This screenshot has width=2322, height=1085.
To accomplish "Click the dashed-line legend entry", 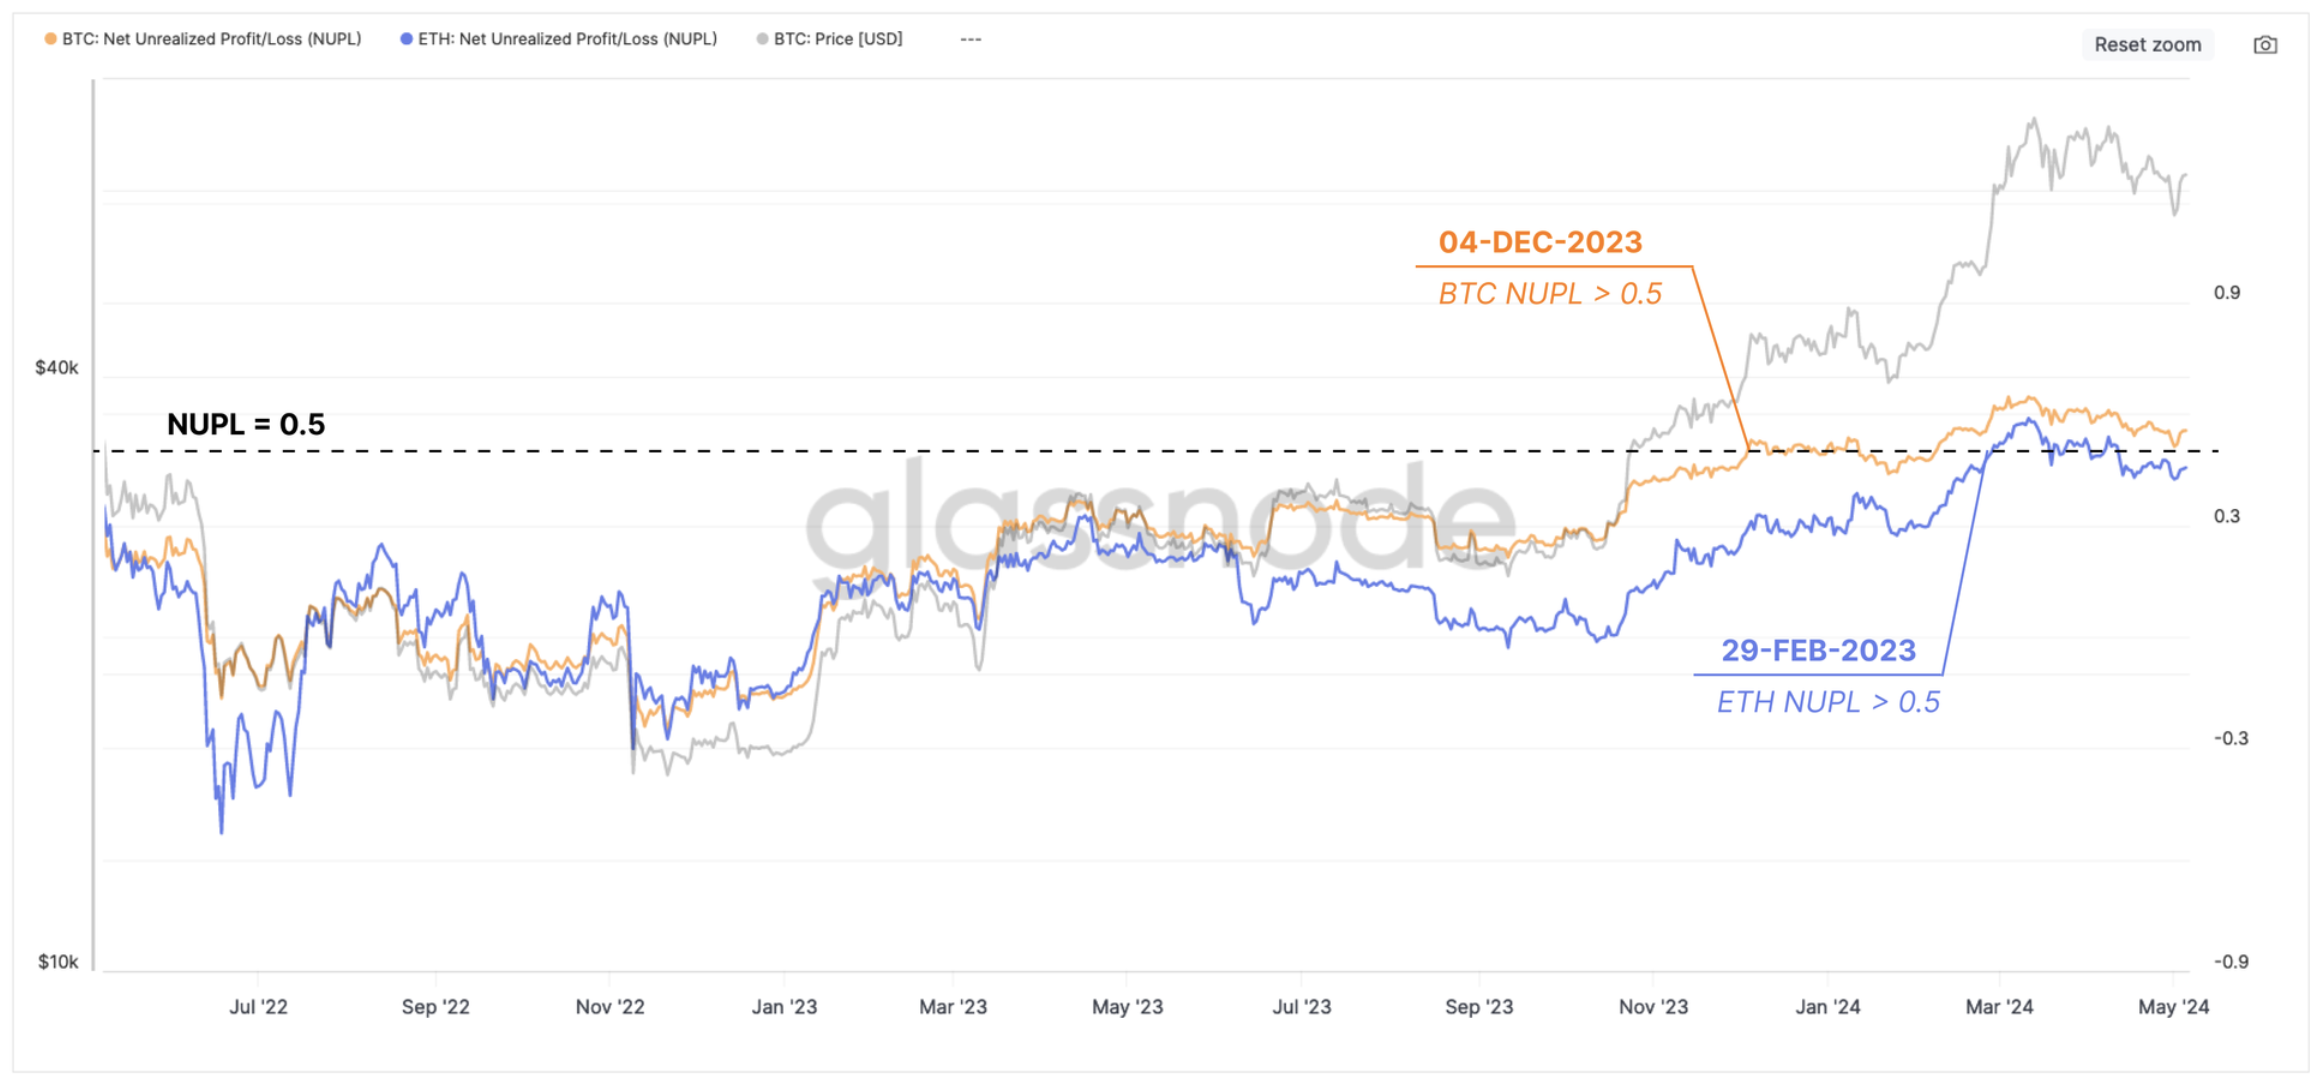I will (x=970, y=39).
